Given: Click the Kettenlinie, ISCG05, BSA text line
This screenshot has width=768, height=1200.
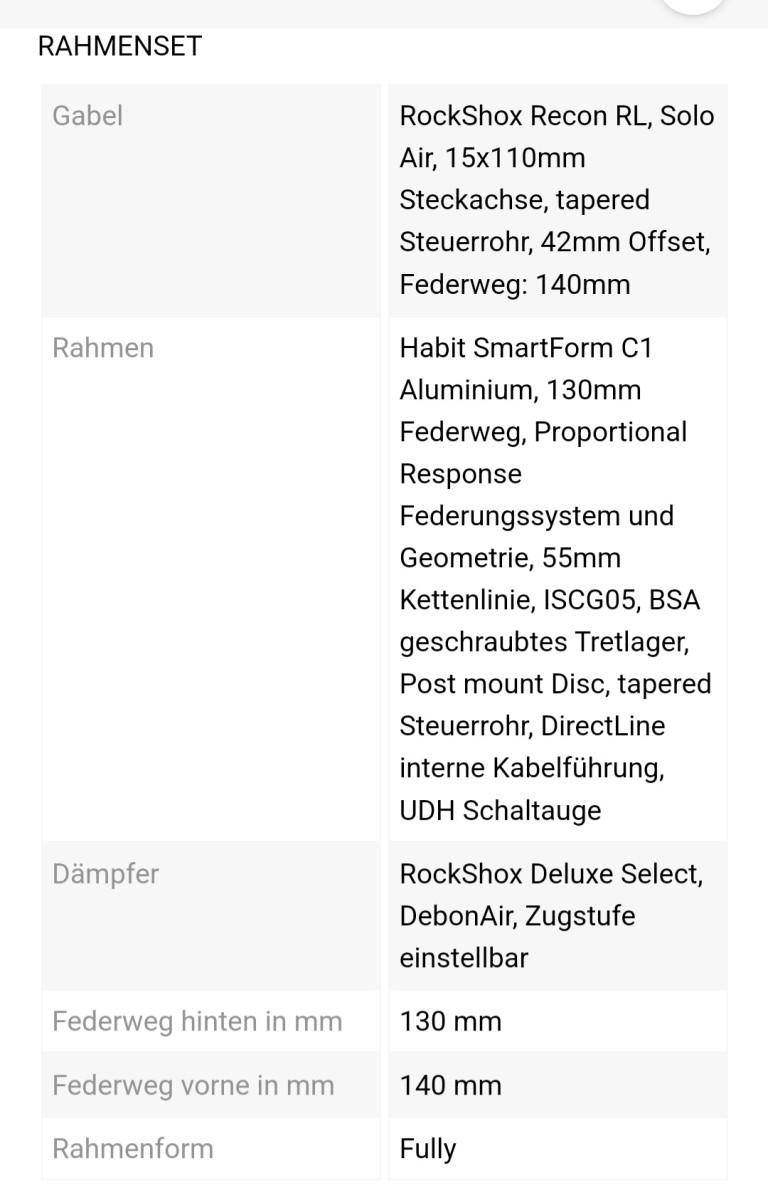Looking at the screenshot, I should click(549, 600).
